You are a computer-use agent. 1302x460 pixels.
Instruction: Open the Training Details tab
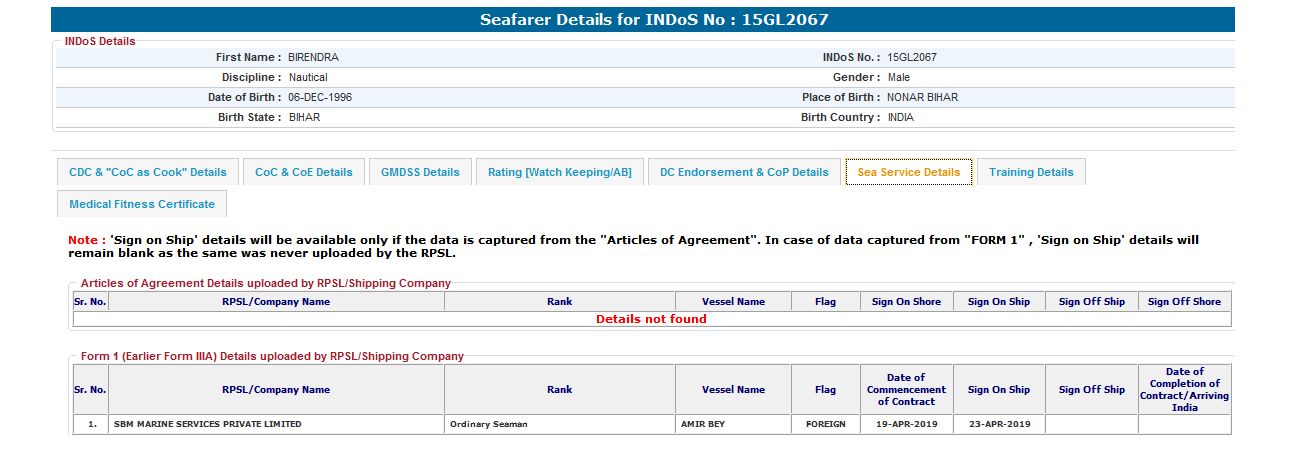point(1031,172)
